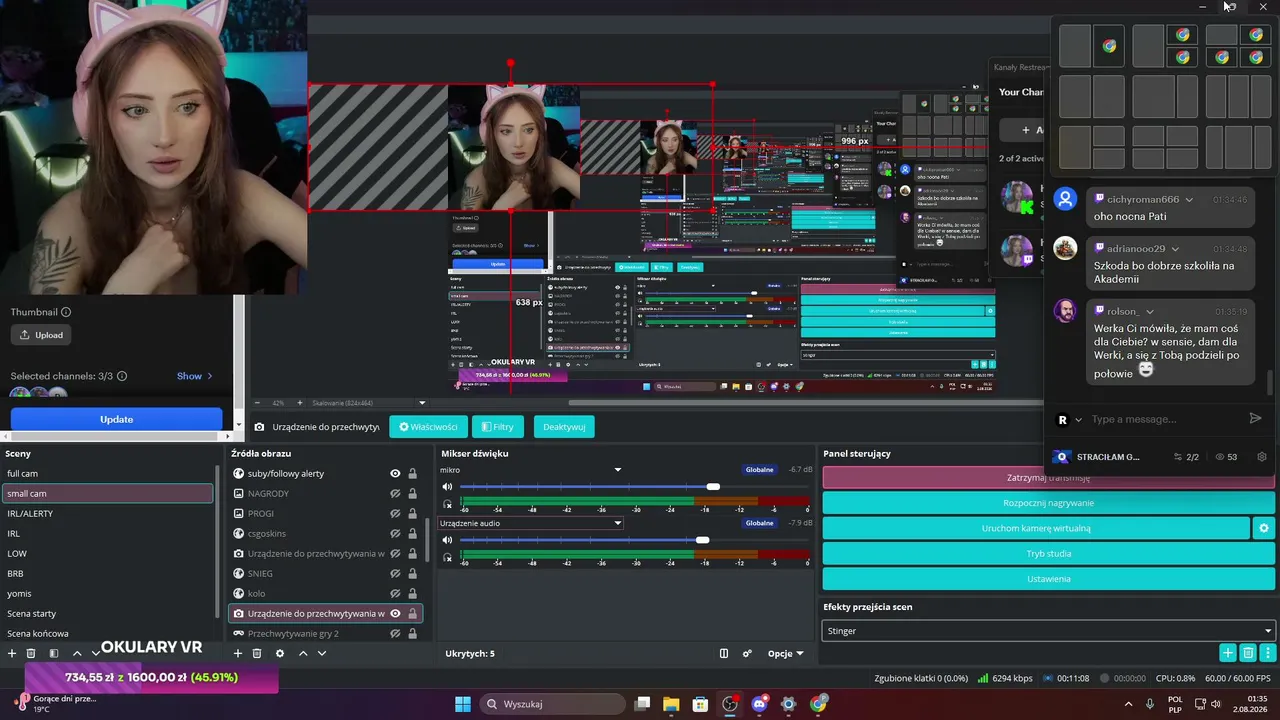The width and height of the screenshot is (1280, 720).
Task: Show the kolo source
Action: click(395, 593)
